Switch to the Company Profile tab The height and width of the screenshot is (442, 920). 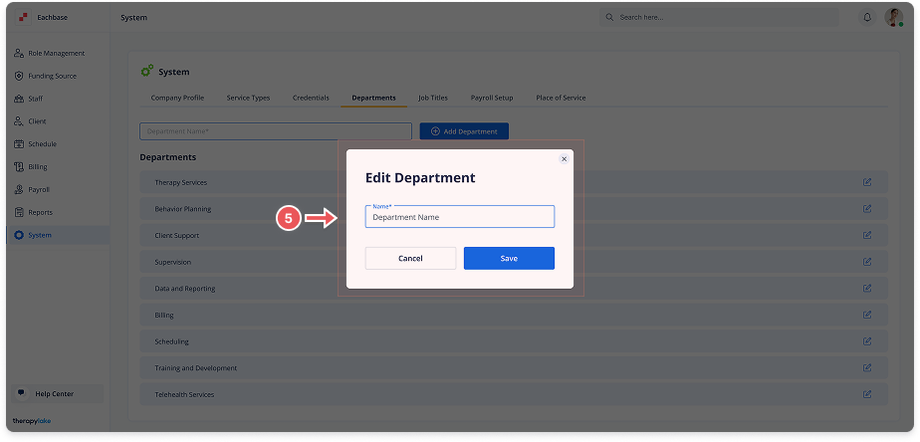coord(177,98)
